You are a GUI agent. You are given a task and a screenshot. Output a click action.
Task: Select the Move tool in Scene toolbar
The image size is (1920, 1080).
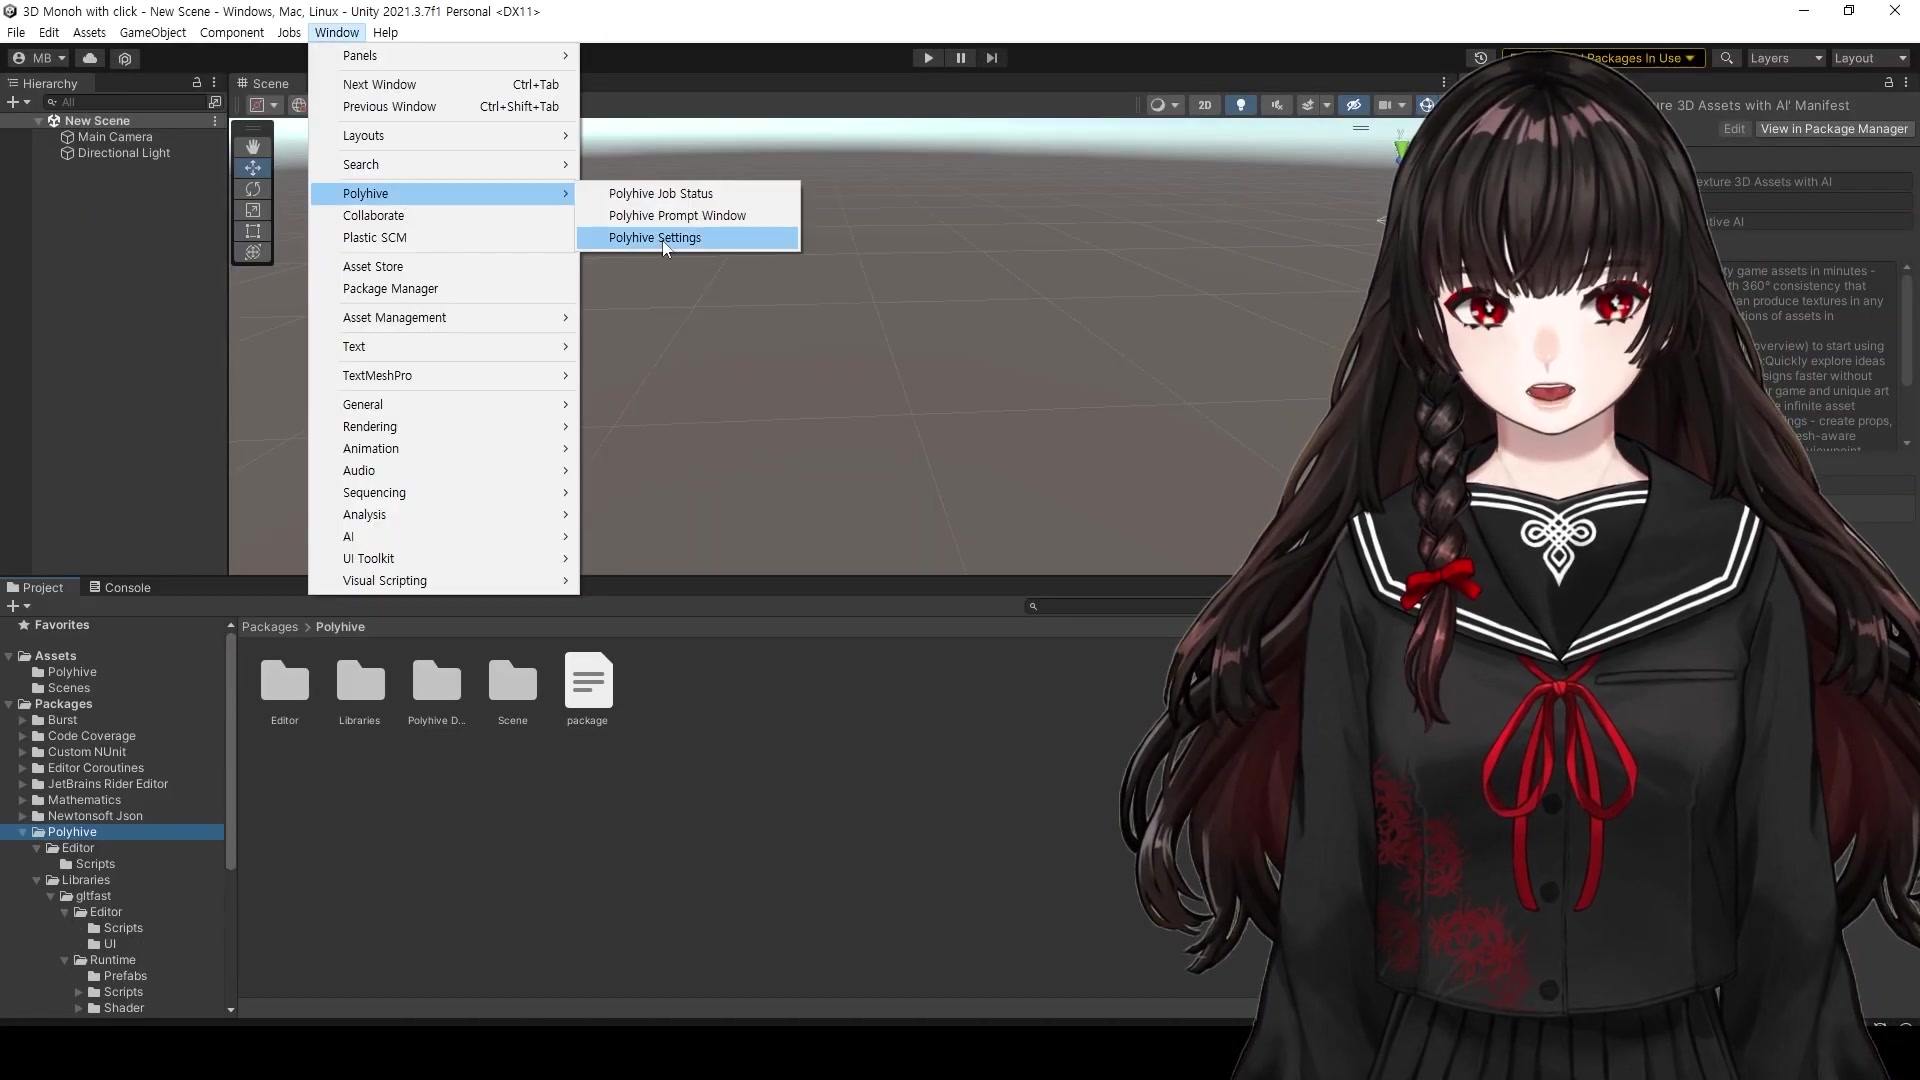[x=253, y=168]
